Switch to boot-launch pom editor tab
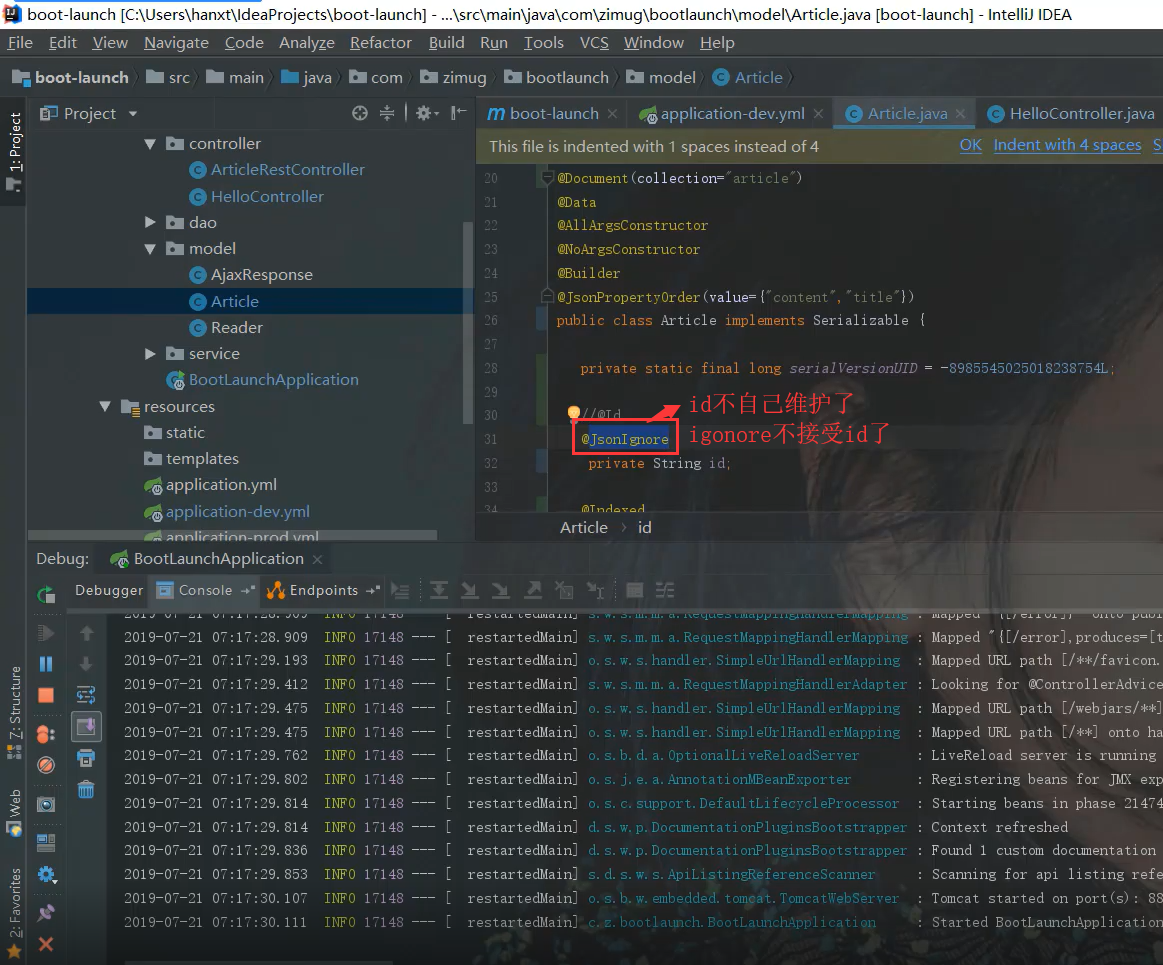This screenshot has height=965, width=1163. (552, 113)
